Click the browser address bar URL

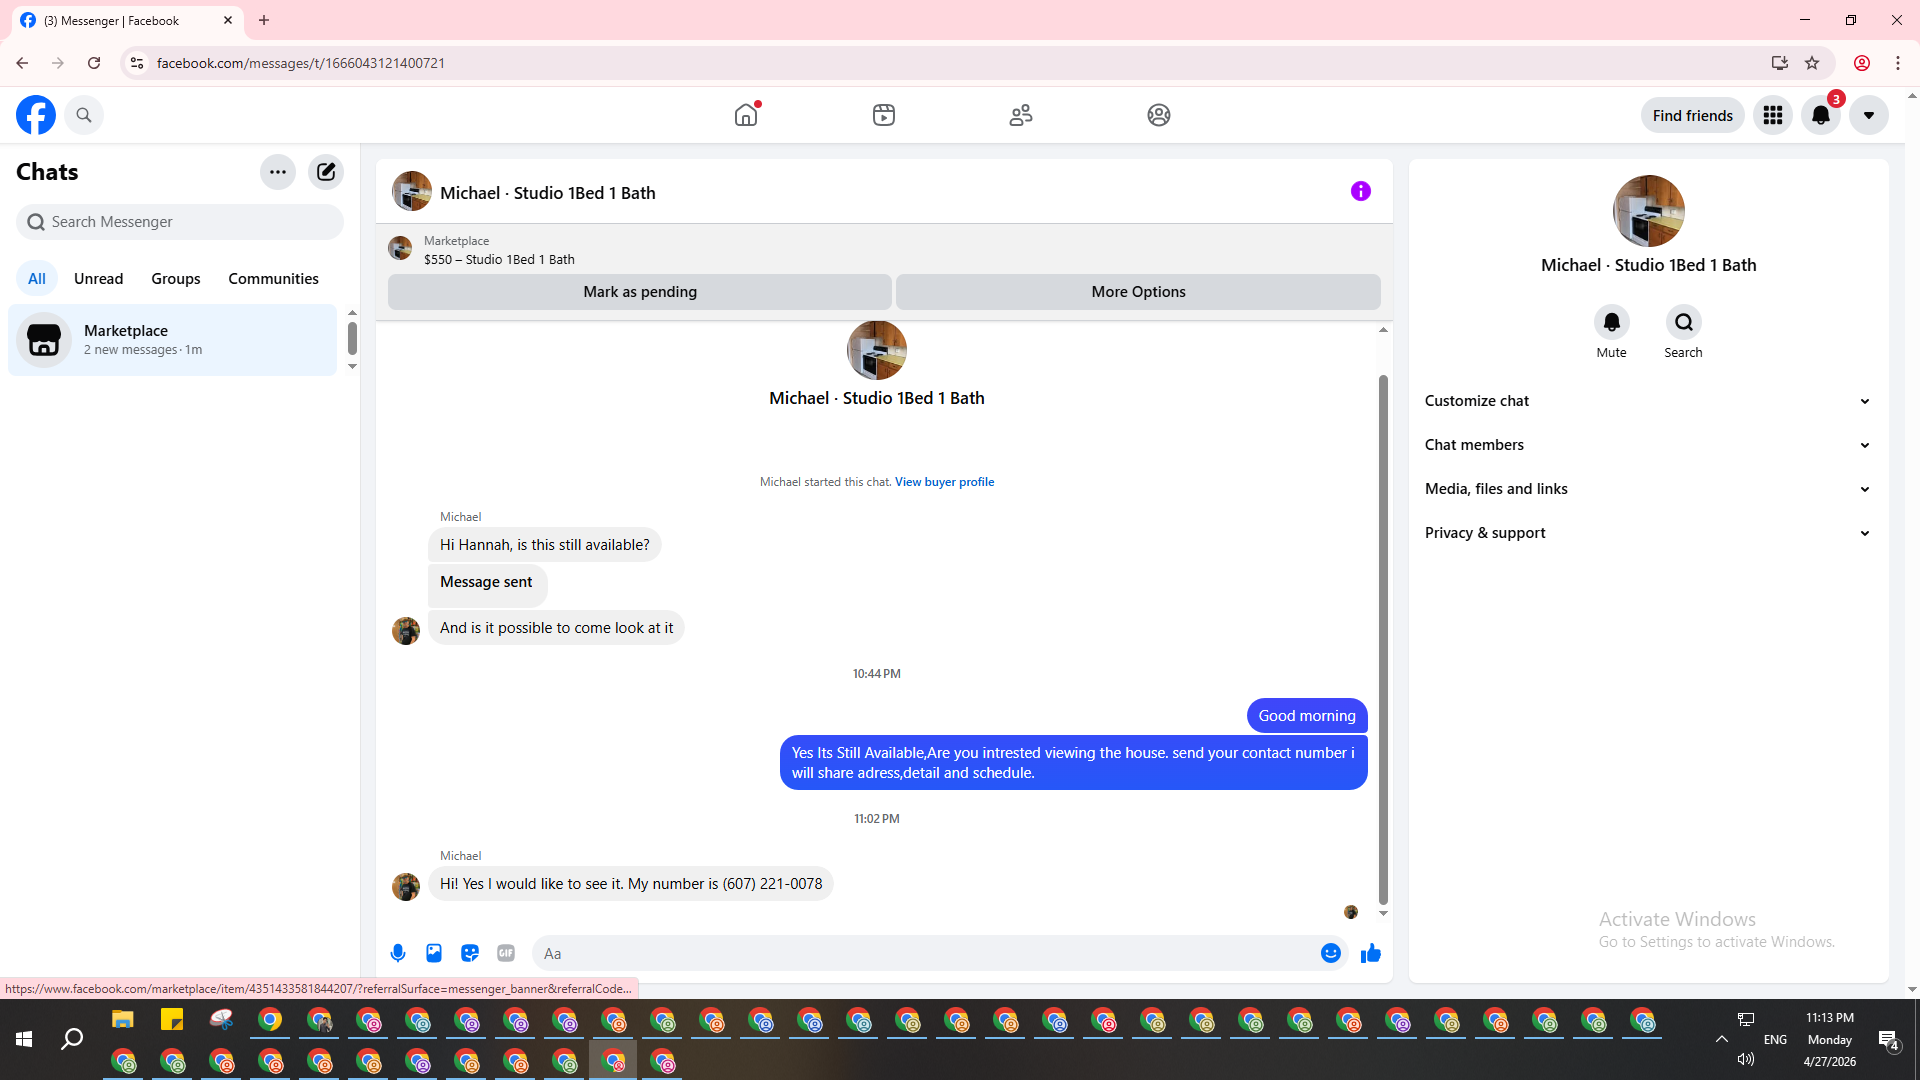301,63
